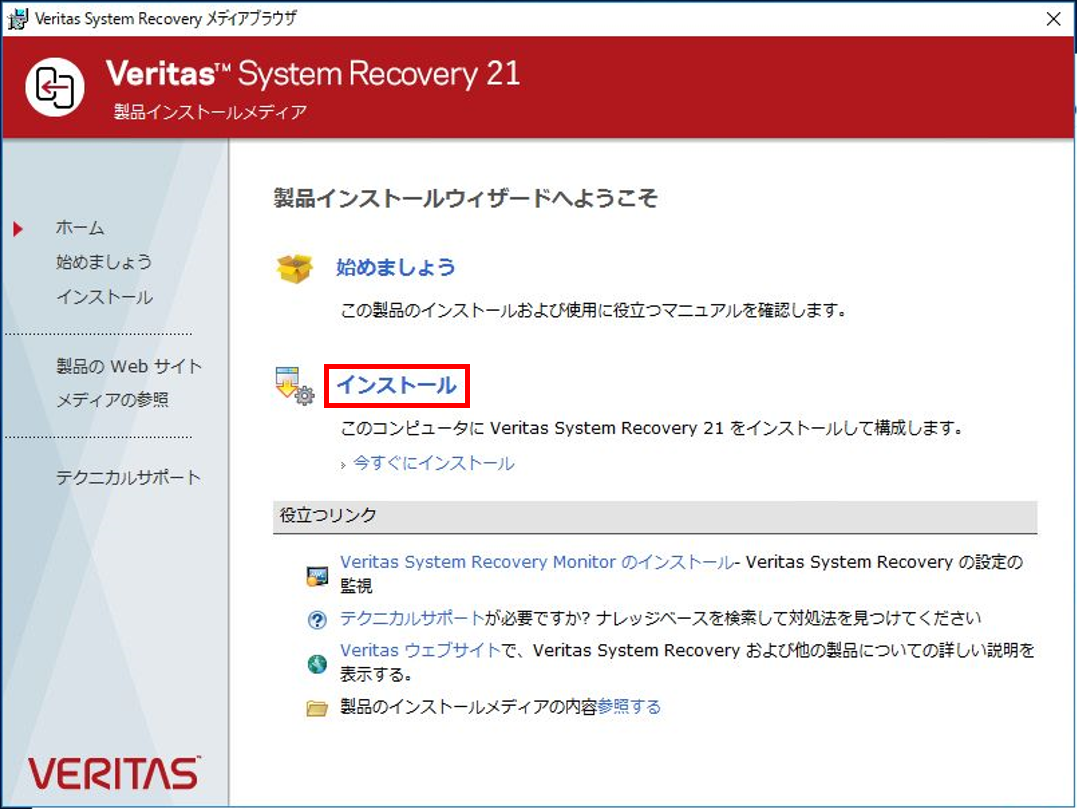Image resolution: width=1077 pixels, height=809 pixels.
Task: Click the 始めましょう heading link
Action: click(396, 267)
